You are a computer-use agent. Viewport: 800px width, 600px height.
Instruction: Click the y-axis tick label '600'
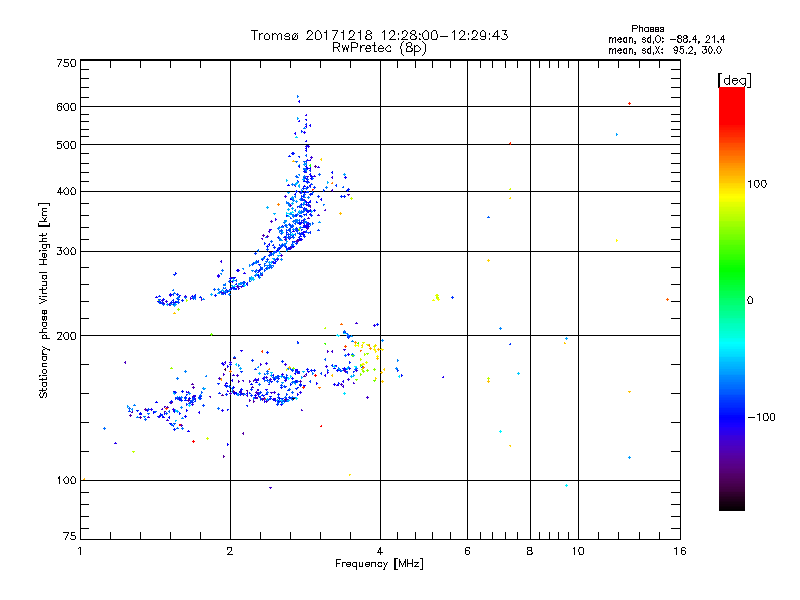click(67, 107)
